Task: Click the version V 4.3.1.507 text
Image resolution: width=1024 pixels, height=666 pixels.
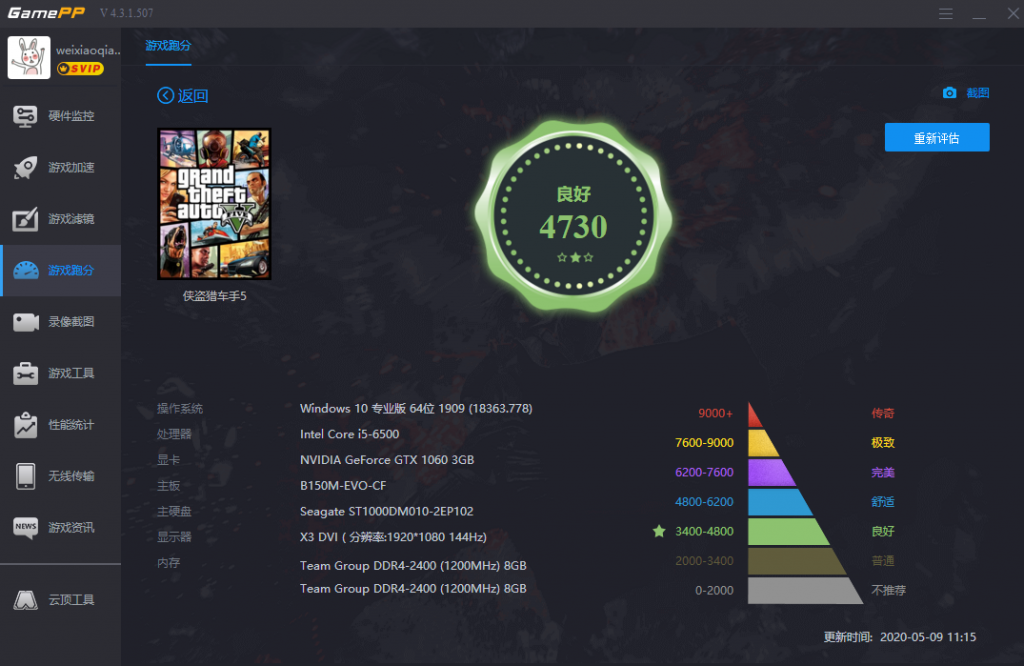Action: 127,13
